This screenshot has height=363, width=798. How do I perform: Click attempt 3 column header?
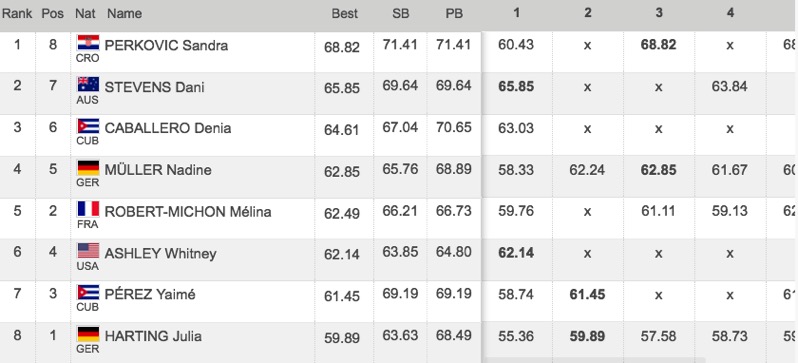click(x=659, y=13)
